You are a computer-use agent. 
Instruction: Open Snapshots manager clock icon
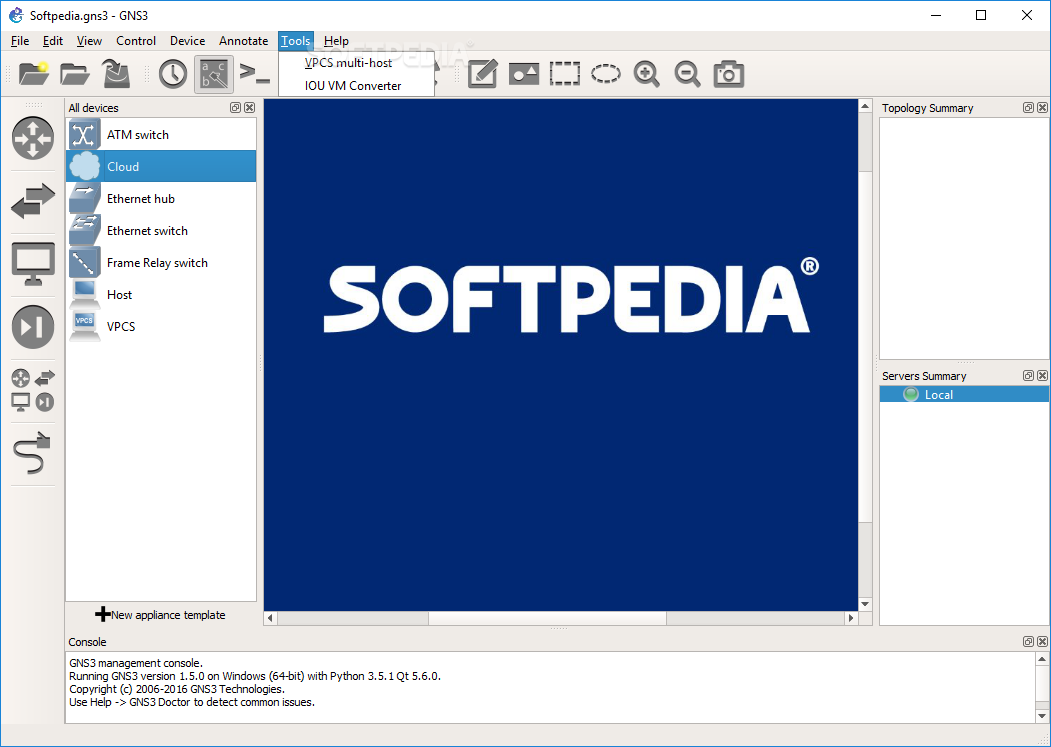173,73
